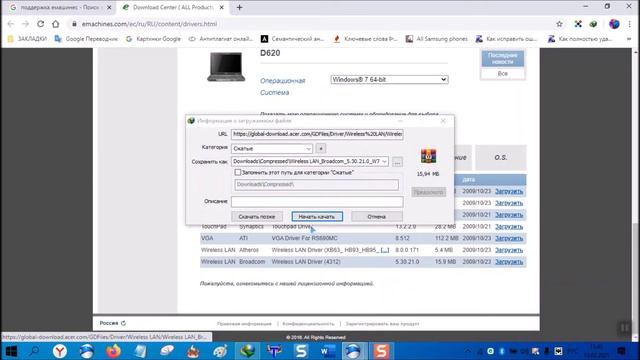640x360 pixels.
Task: Open Firefox from the taskbar
Action: tap(113, 351)
